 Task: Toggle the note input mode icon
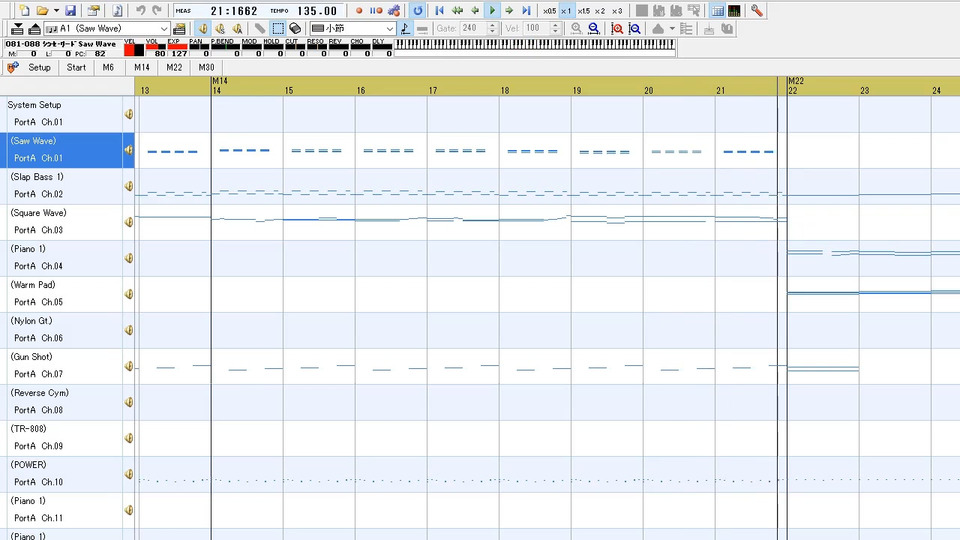(x=405, y=28)
